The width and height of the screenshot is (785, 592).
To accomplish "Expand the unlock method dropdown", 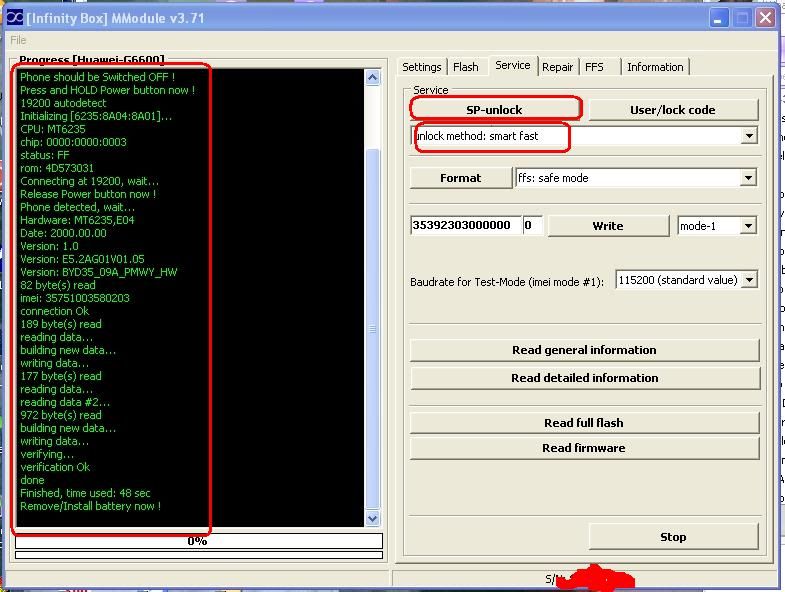I will [748, 136].
